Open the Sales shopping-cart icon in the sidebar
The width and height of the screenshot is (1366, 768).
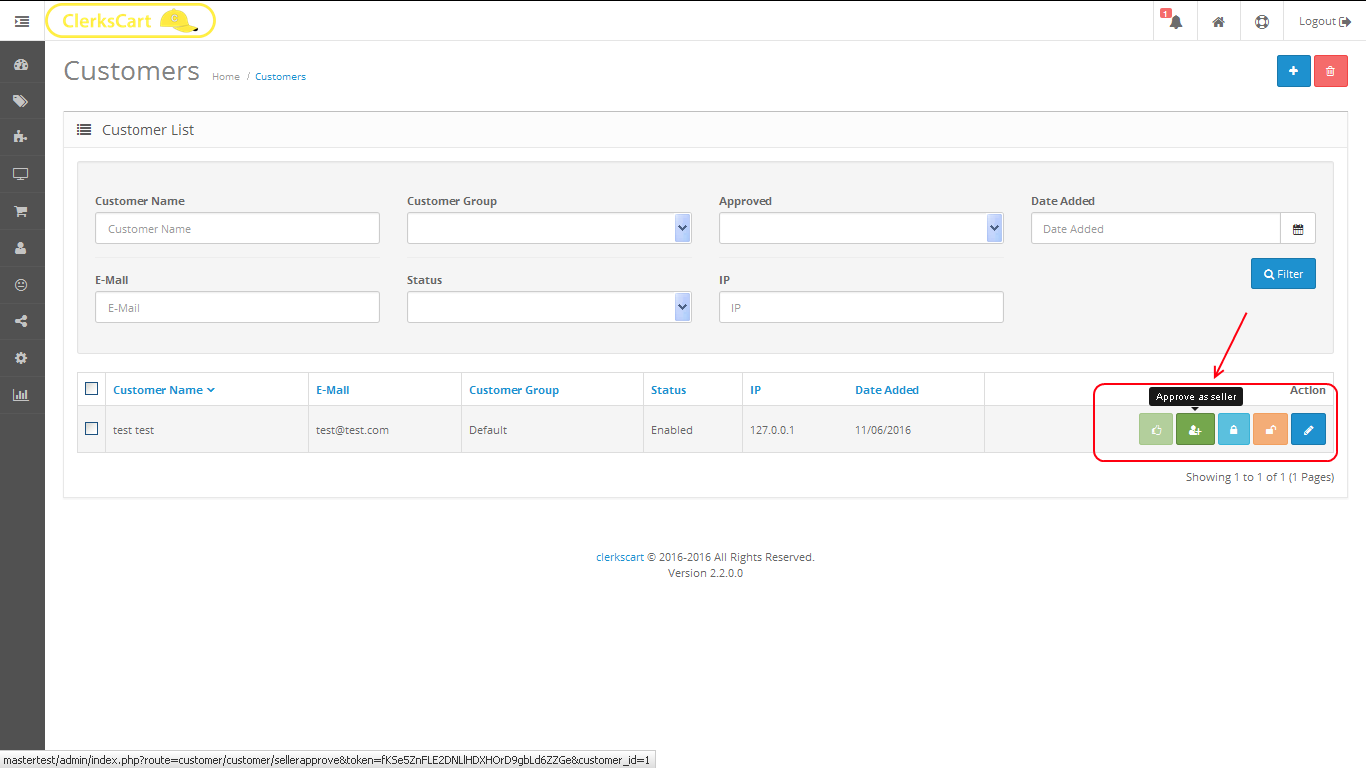tap(21, 211)
